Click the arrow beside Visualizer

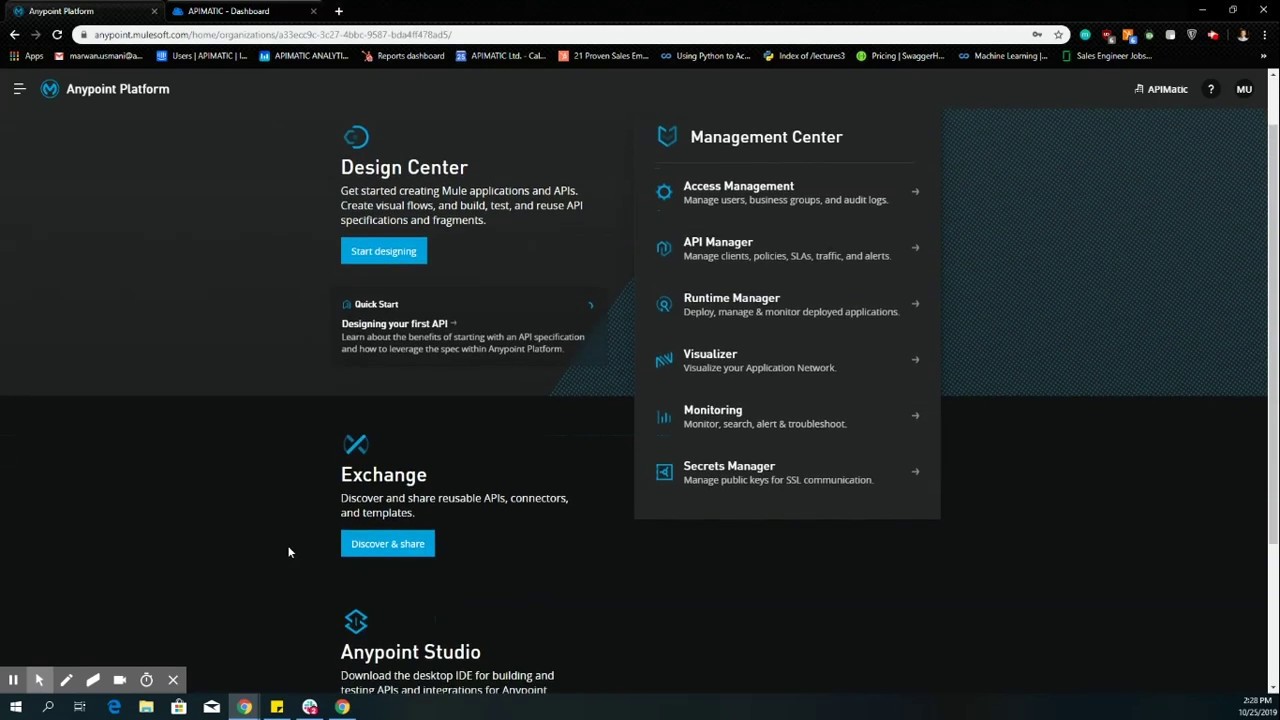tap(915, 360)
